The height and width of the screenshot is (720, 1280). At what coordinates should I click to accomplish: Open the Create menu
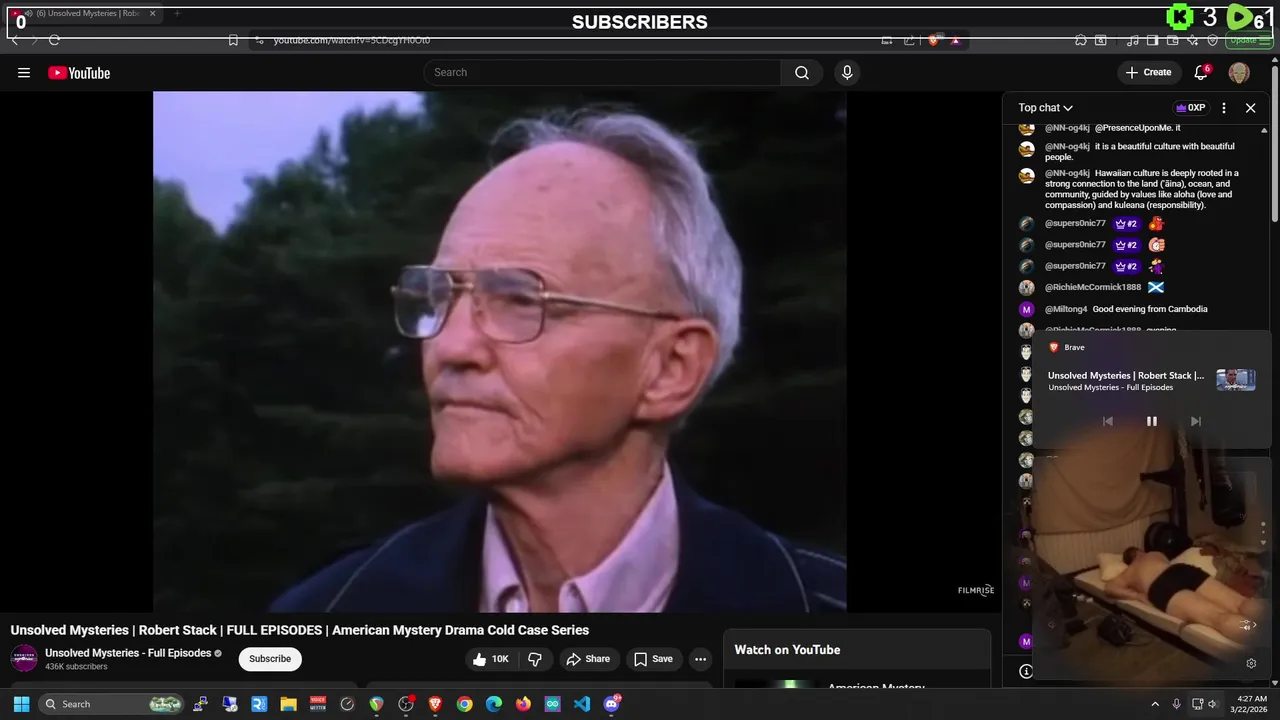[1148, 72]
